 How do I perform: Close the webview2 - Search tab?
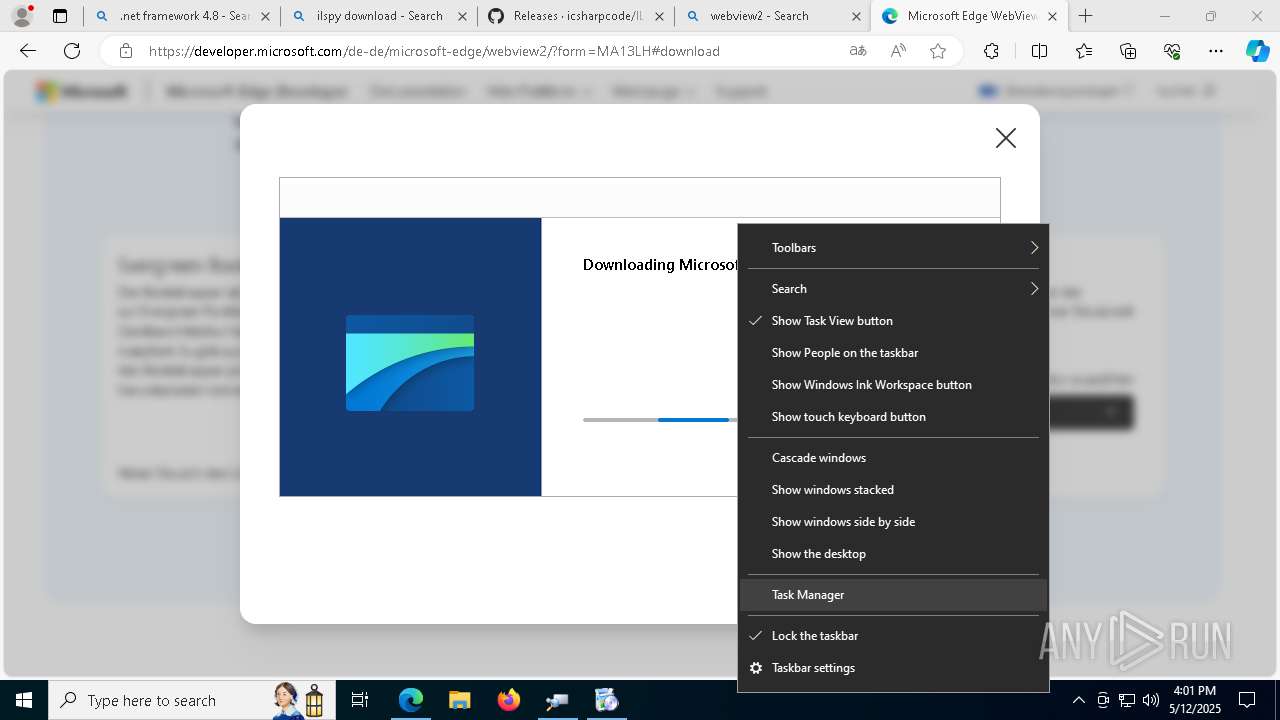tap(855, 16)
